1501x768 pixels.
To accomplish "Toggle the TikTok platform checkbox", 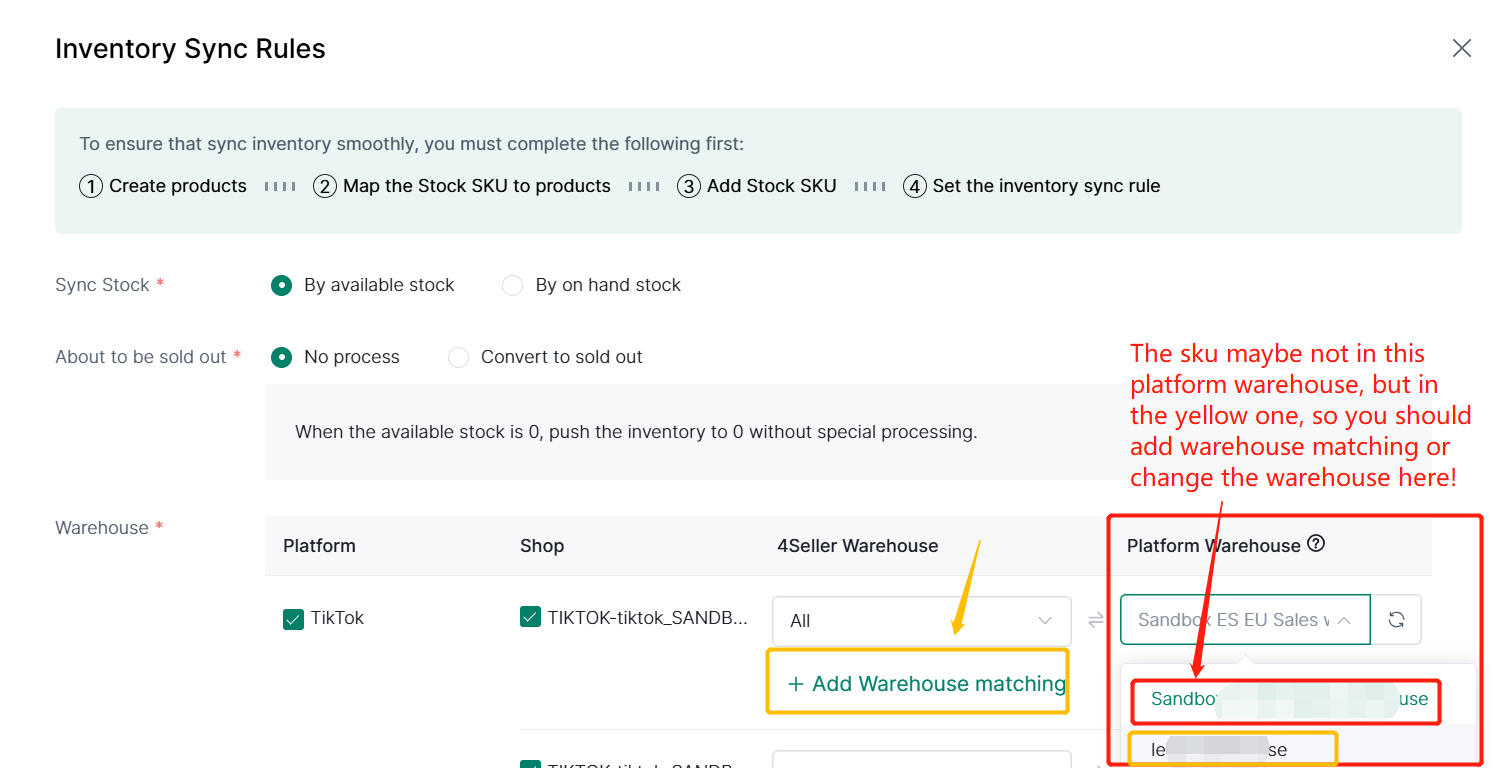I will pyautogui.click(x=293, y=619).
